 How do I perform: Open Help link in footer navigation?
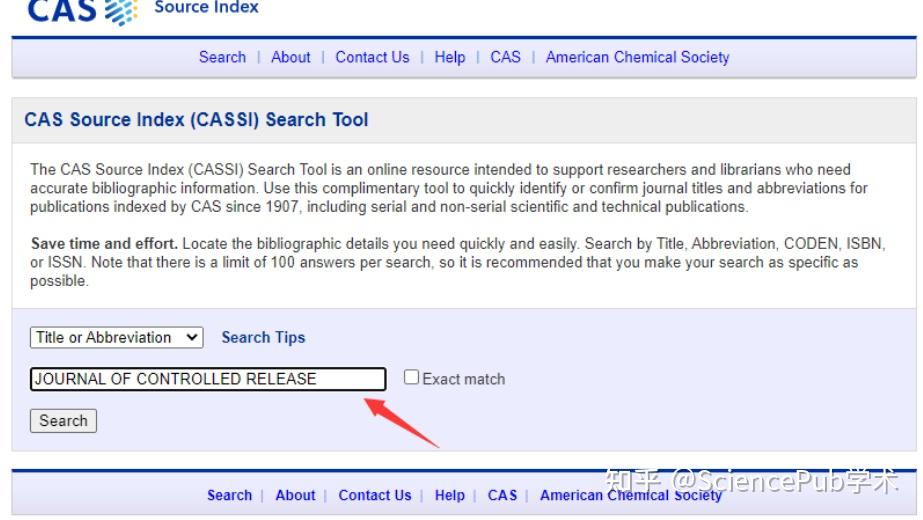pyautogui.click(x=450, y=495)
